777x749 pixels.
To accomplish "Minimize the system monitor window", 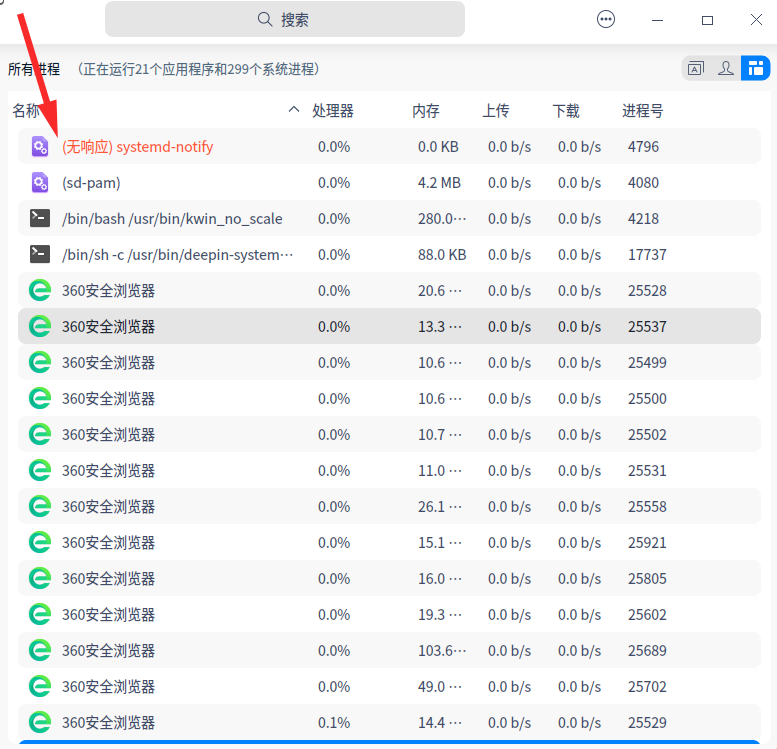I will [x=657, y=20].
